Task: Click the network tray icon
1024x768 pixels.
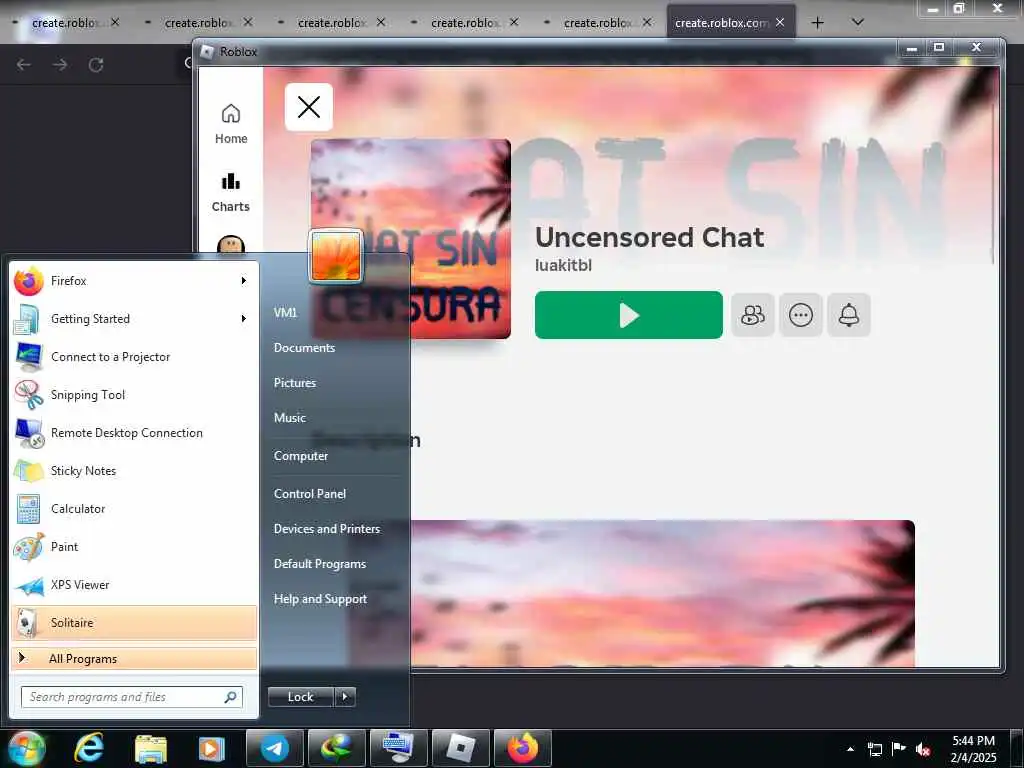Action: (874, 749)
